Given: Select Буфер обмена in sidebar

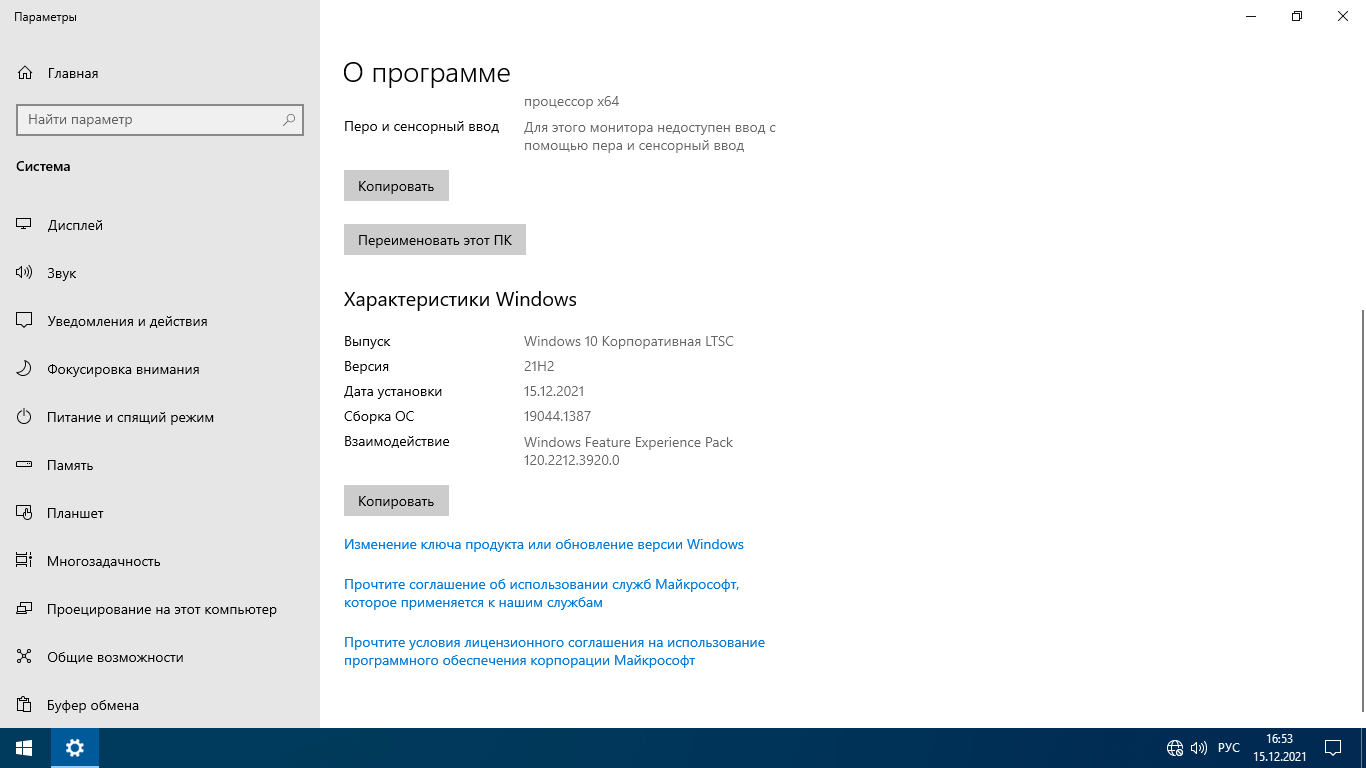Looking at the screenshot, I should click(160, 705).
